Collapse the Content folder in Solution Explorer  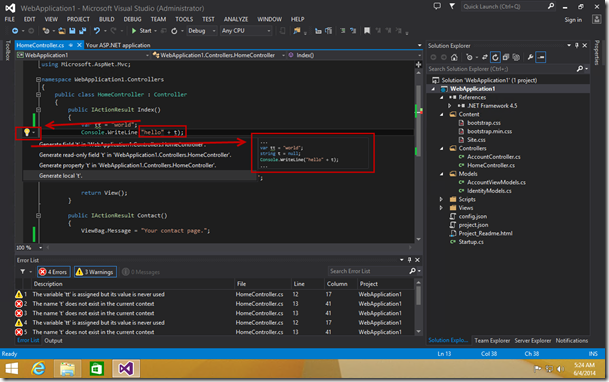tap(442, 115)
